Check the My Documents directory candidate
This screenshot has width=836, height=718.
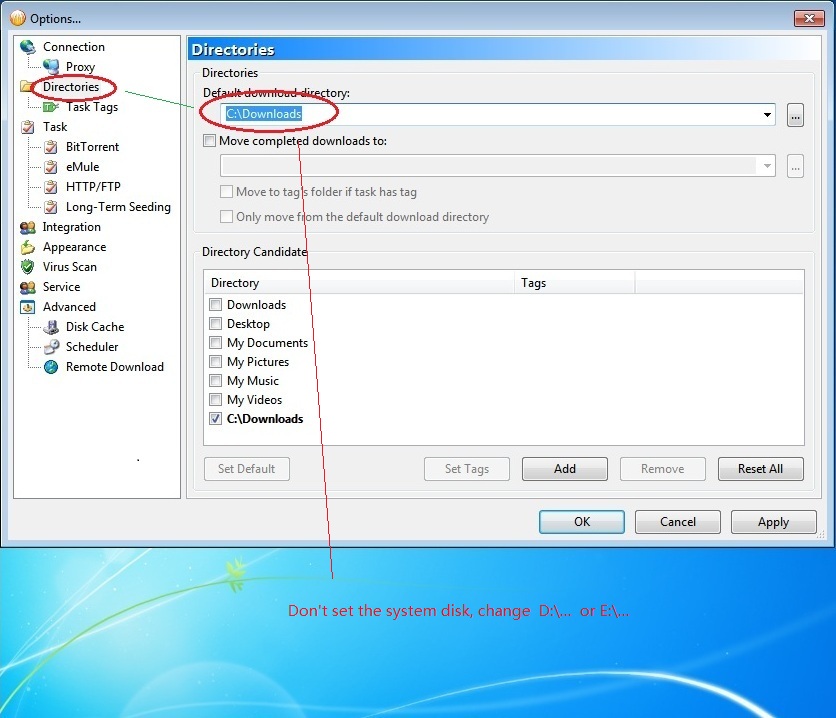[215, 342]
